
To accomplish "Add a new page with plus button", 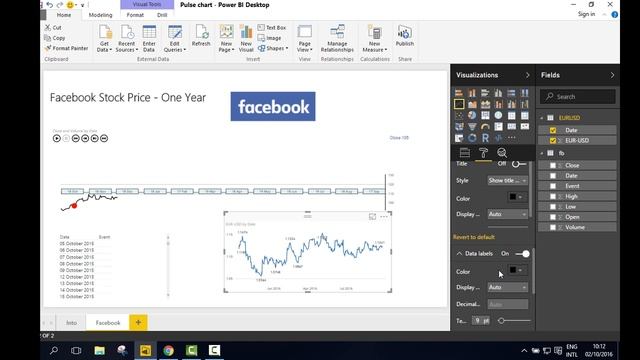I will click(x=138, y=322).
